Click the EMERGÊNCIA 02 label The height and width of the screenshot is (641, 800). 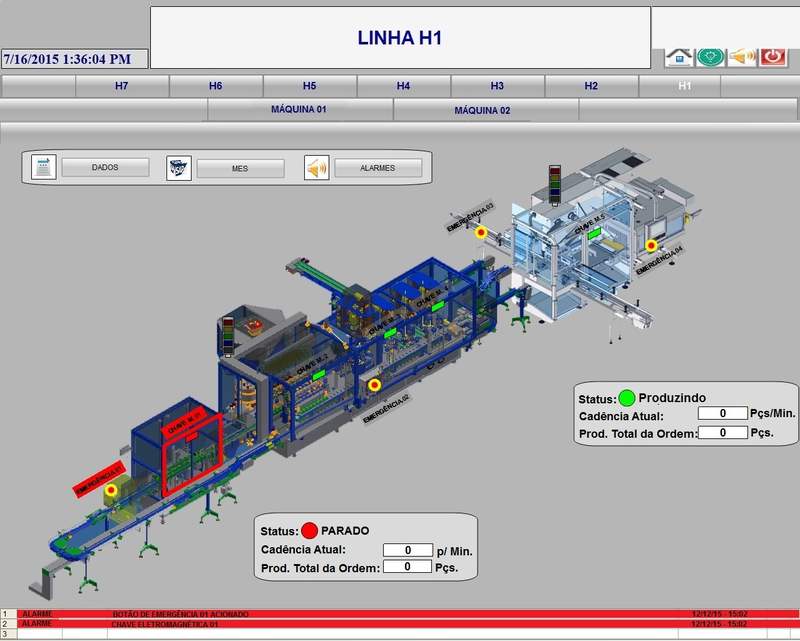pyautogui.click(x=386, y=408)
